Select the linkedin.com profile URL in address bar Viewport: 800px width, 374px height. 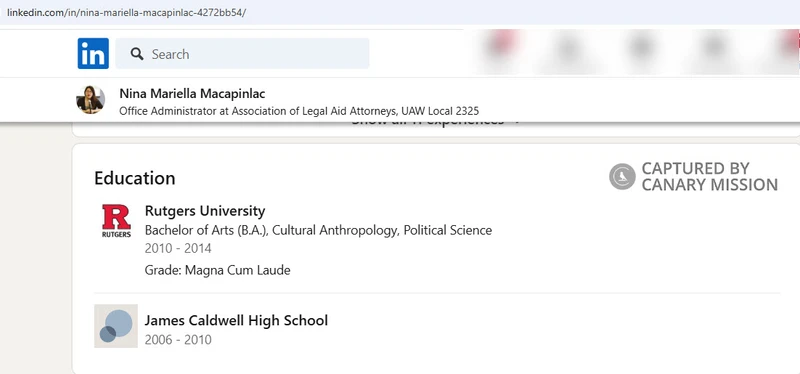[x=127, y=13]
